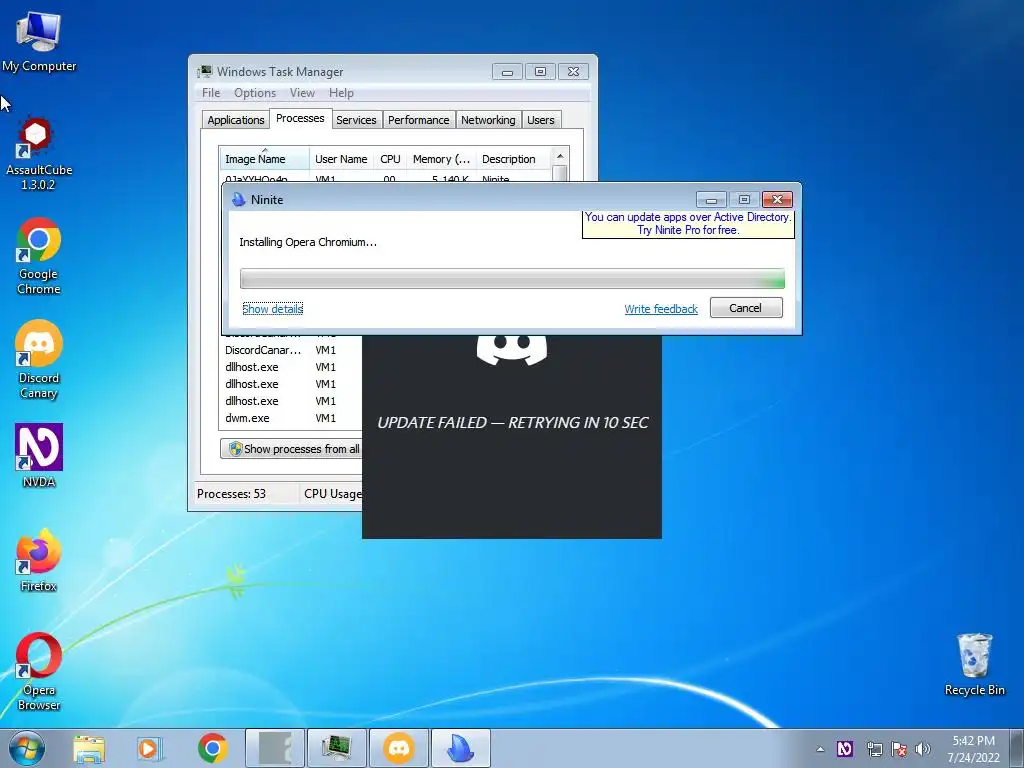Open Discord Canary desktop shortcut
1024x768 pixels.
(39, 360)
